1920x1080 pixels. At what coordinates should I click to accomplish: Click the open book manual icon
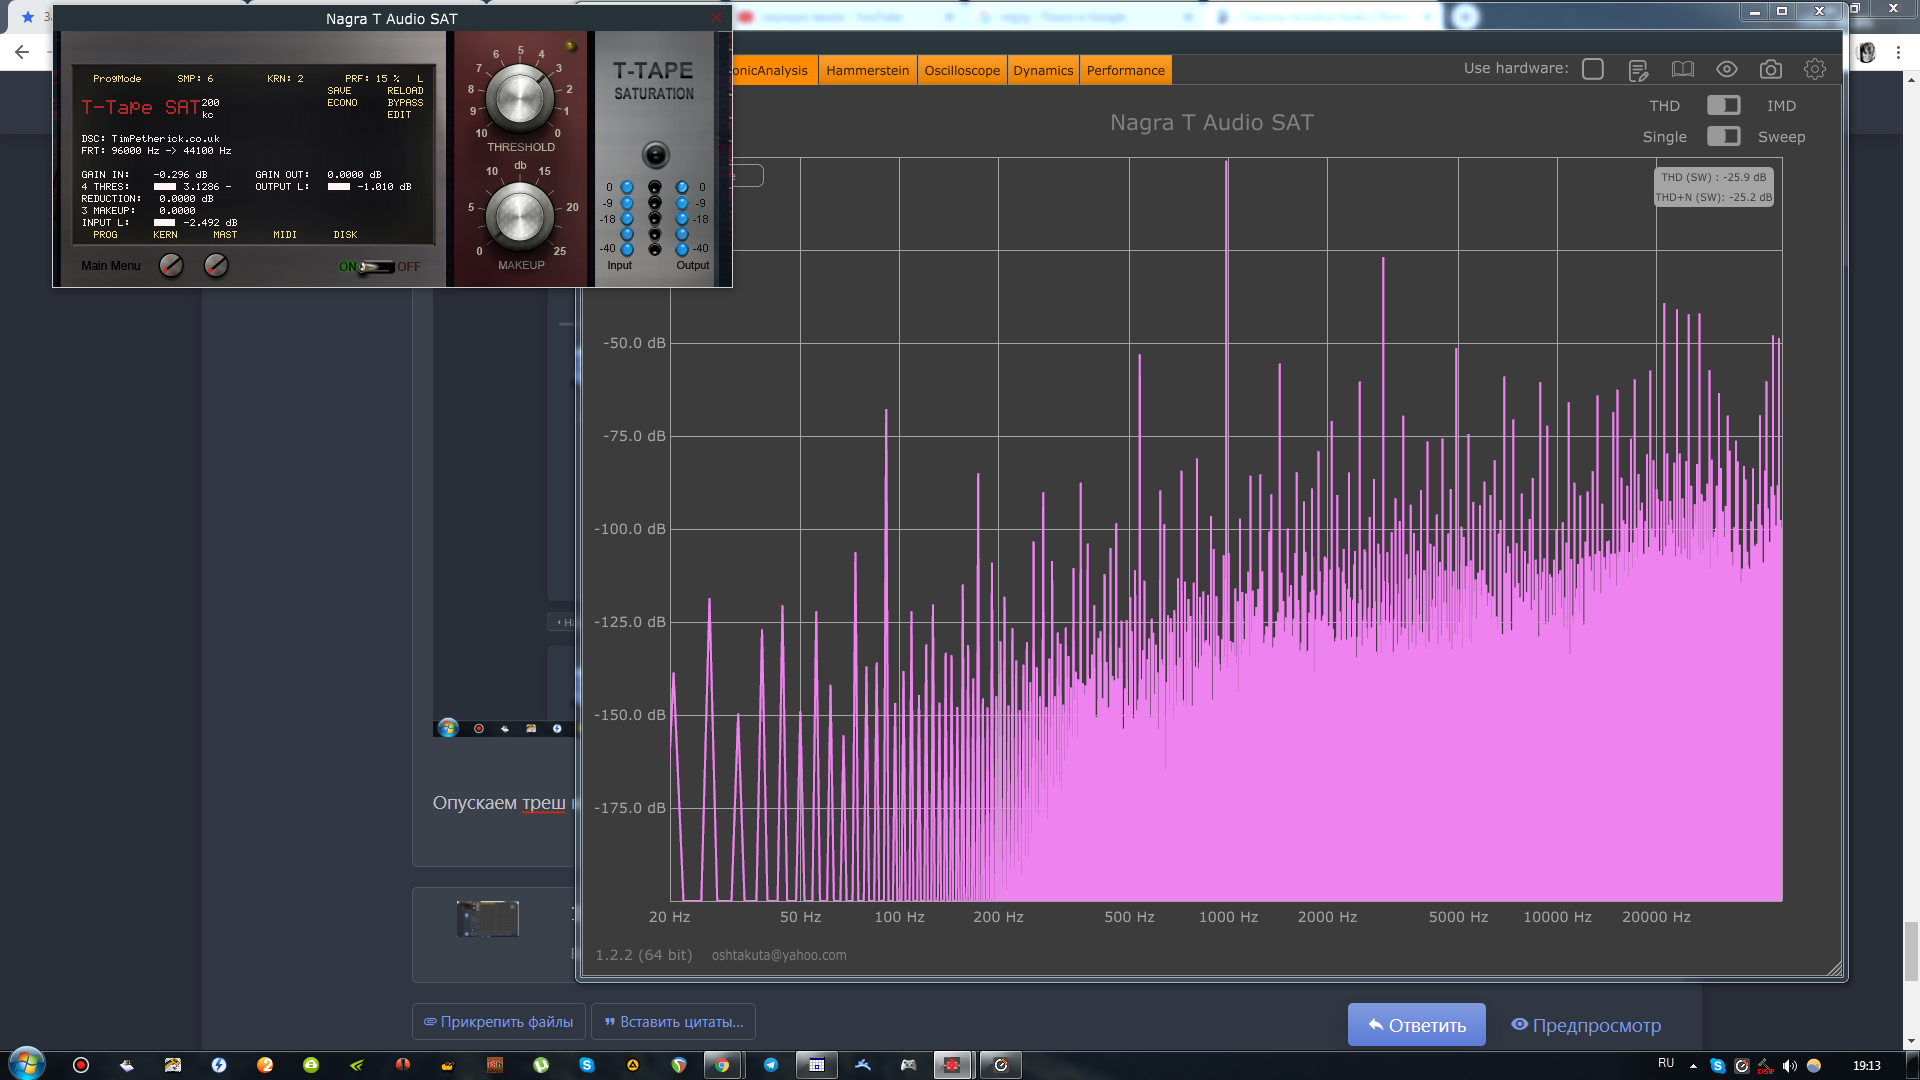pos(1683,70)
